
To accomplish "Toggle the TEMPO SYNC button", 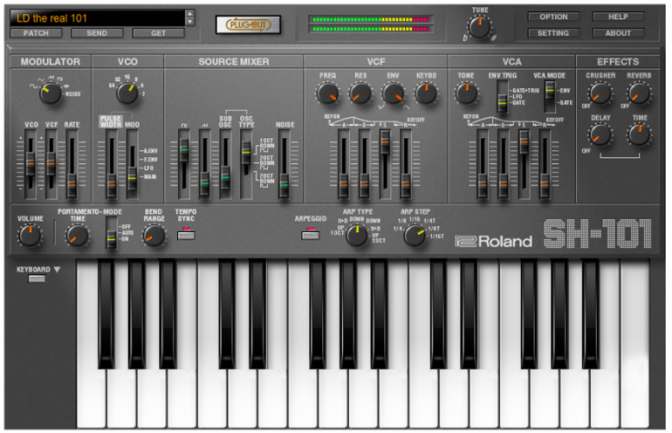I will point(186,234).
